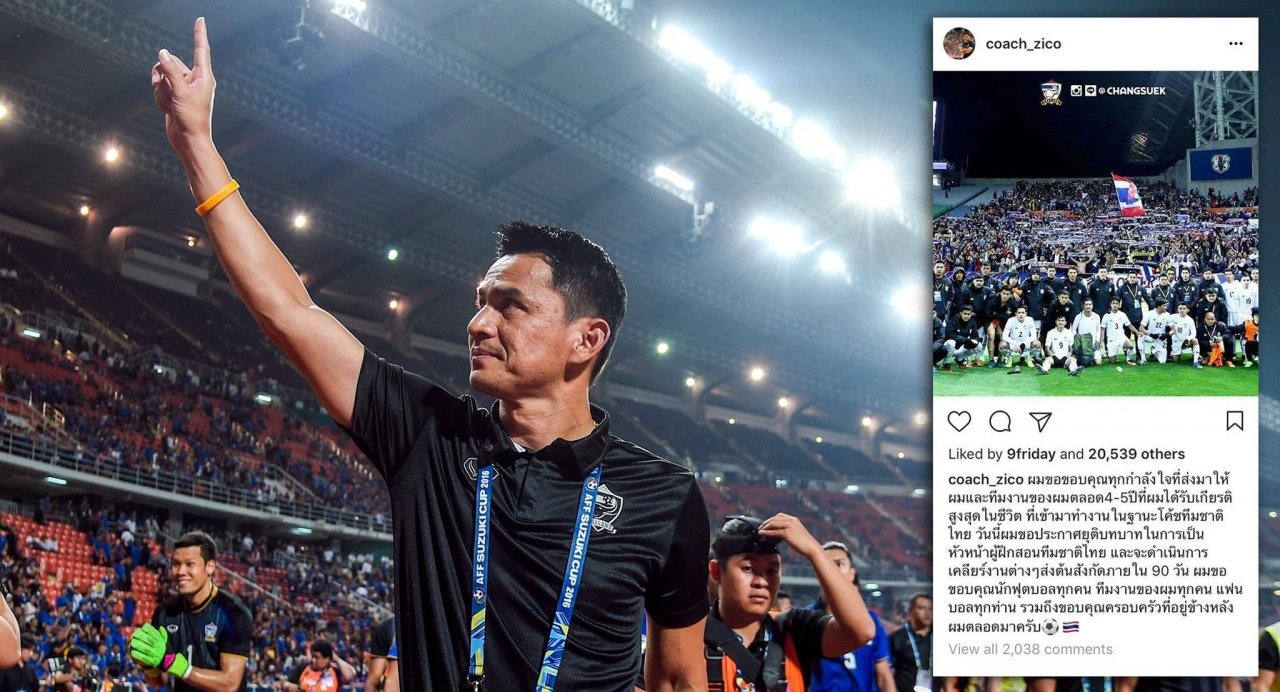Tap the Changsuek team crest logo
This screenshot has width=1280, height=692.
coord(1051,93)
